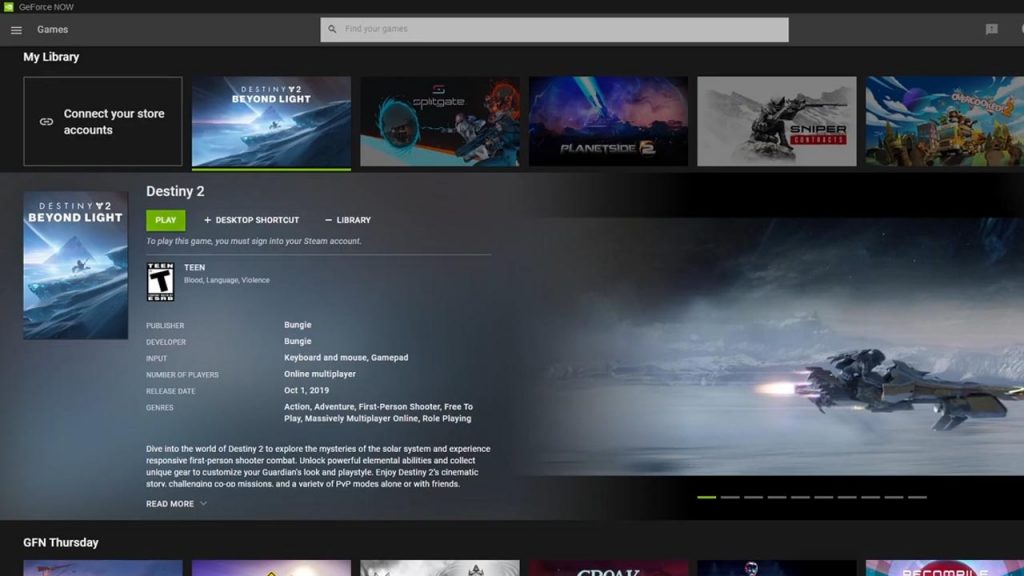Go to the first screenshot carousel indicator
The height and width of the screenshot is (576, 1024).
[x=707, y=497]
